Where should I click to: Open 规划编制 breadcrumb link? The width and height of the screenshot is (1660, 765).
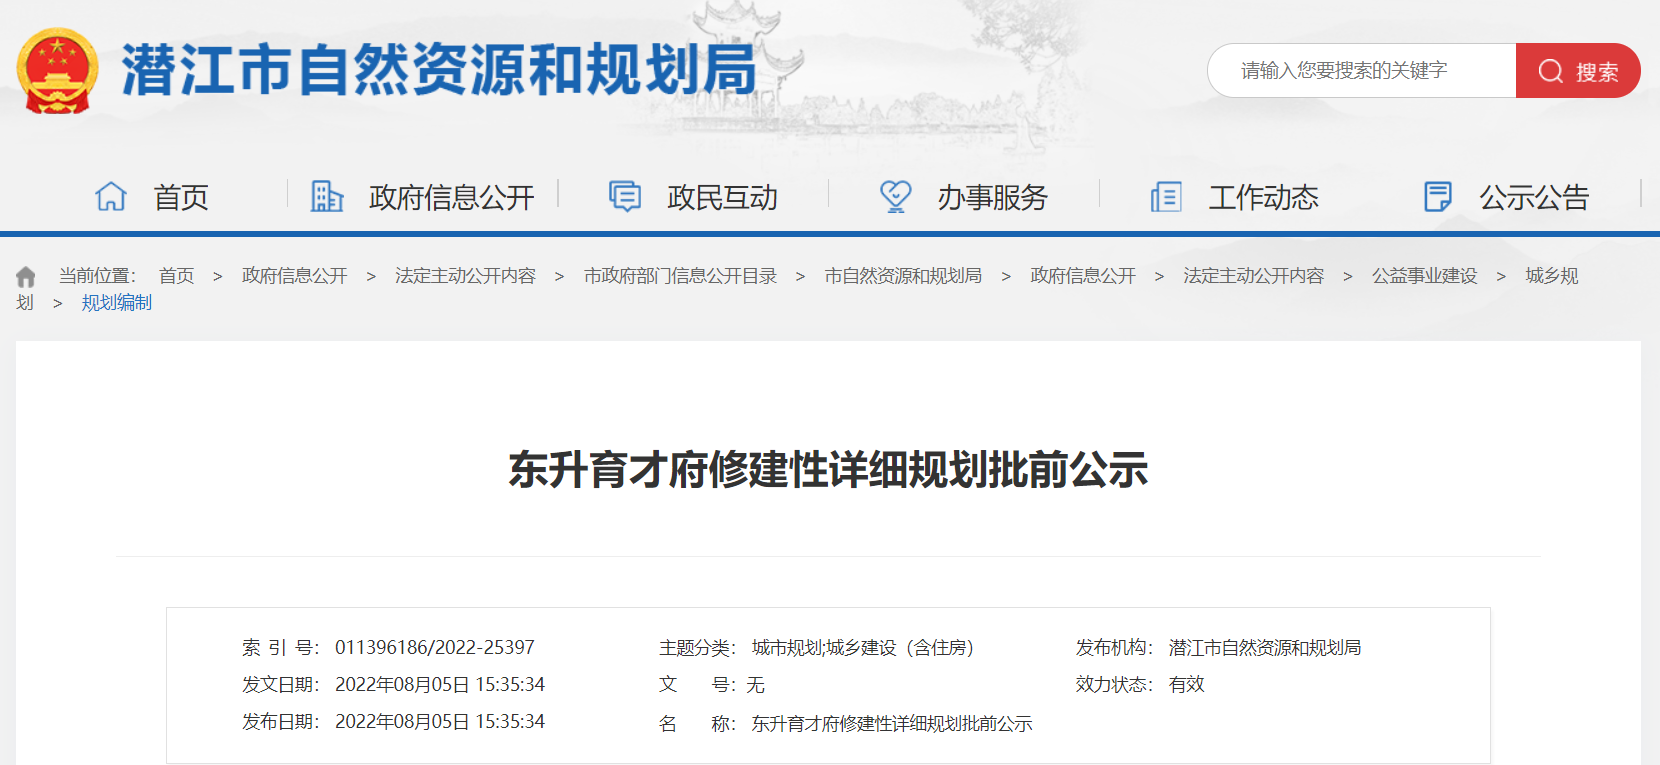[116, 303]
